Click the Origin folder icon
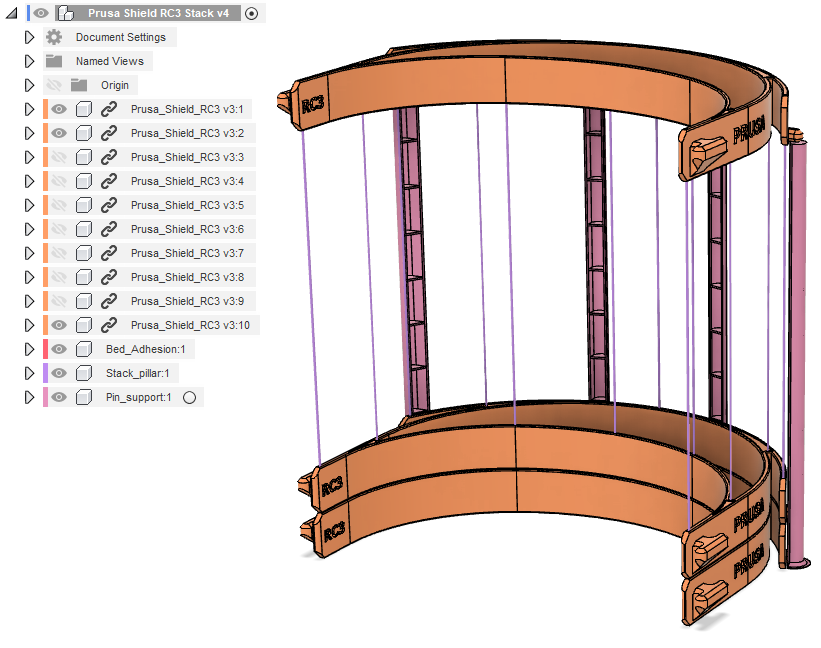Image resolution: width=821 pixels, height=648 pixels. point(79,85)
